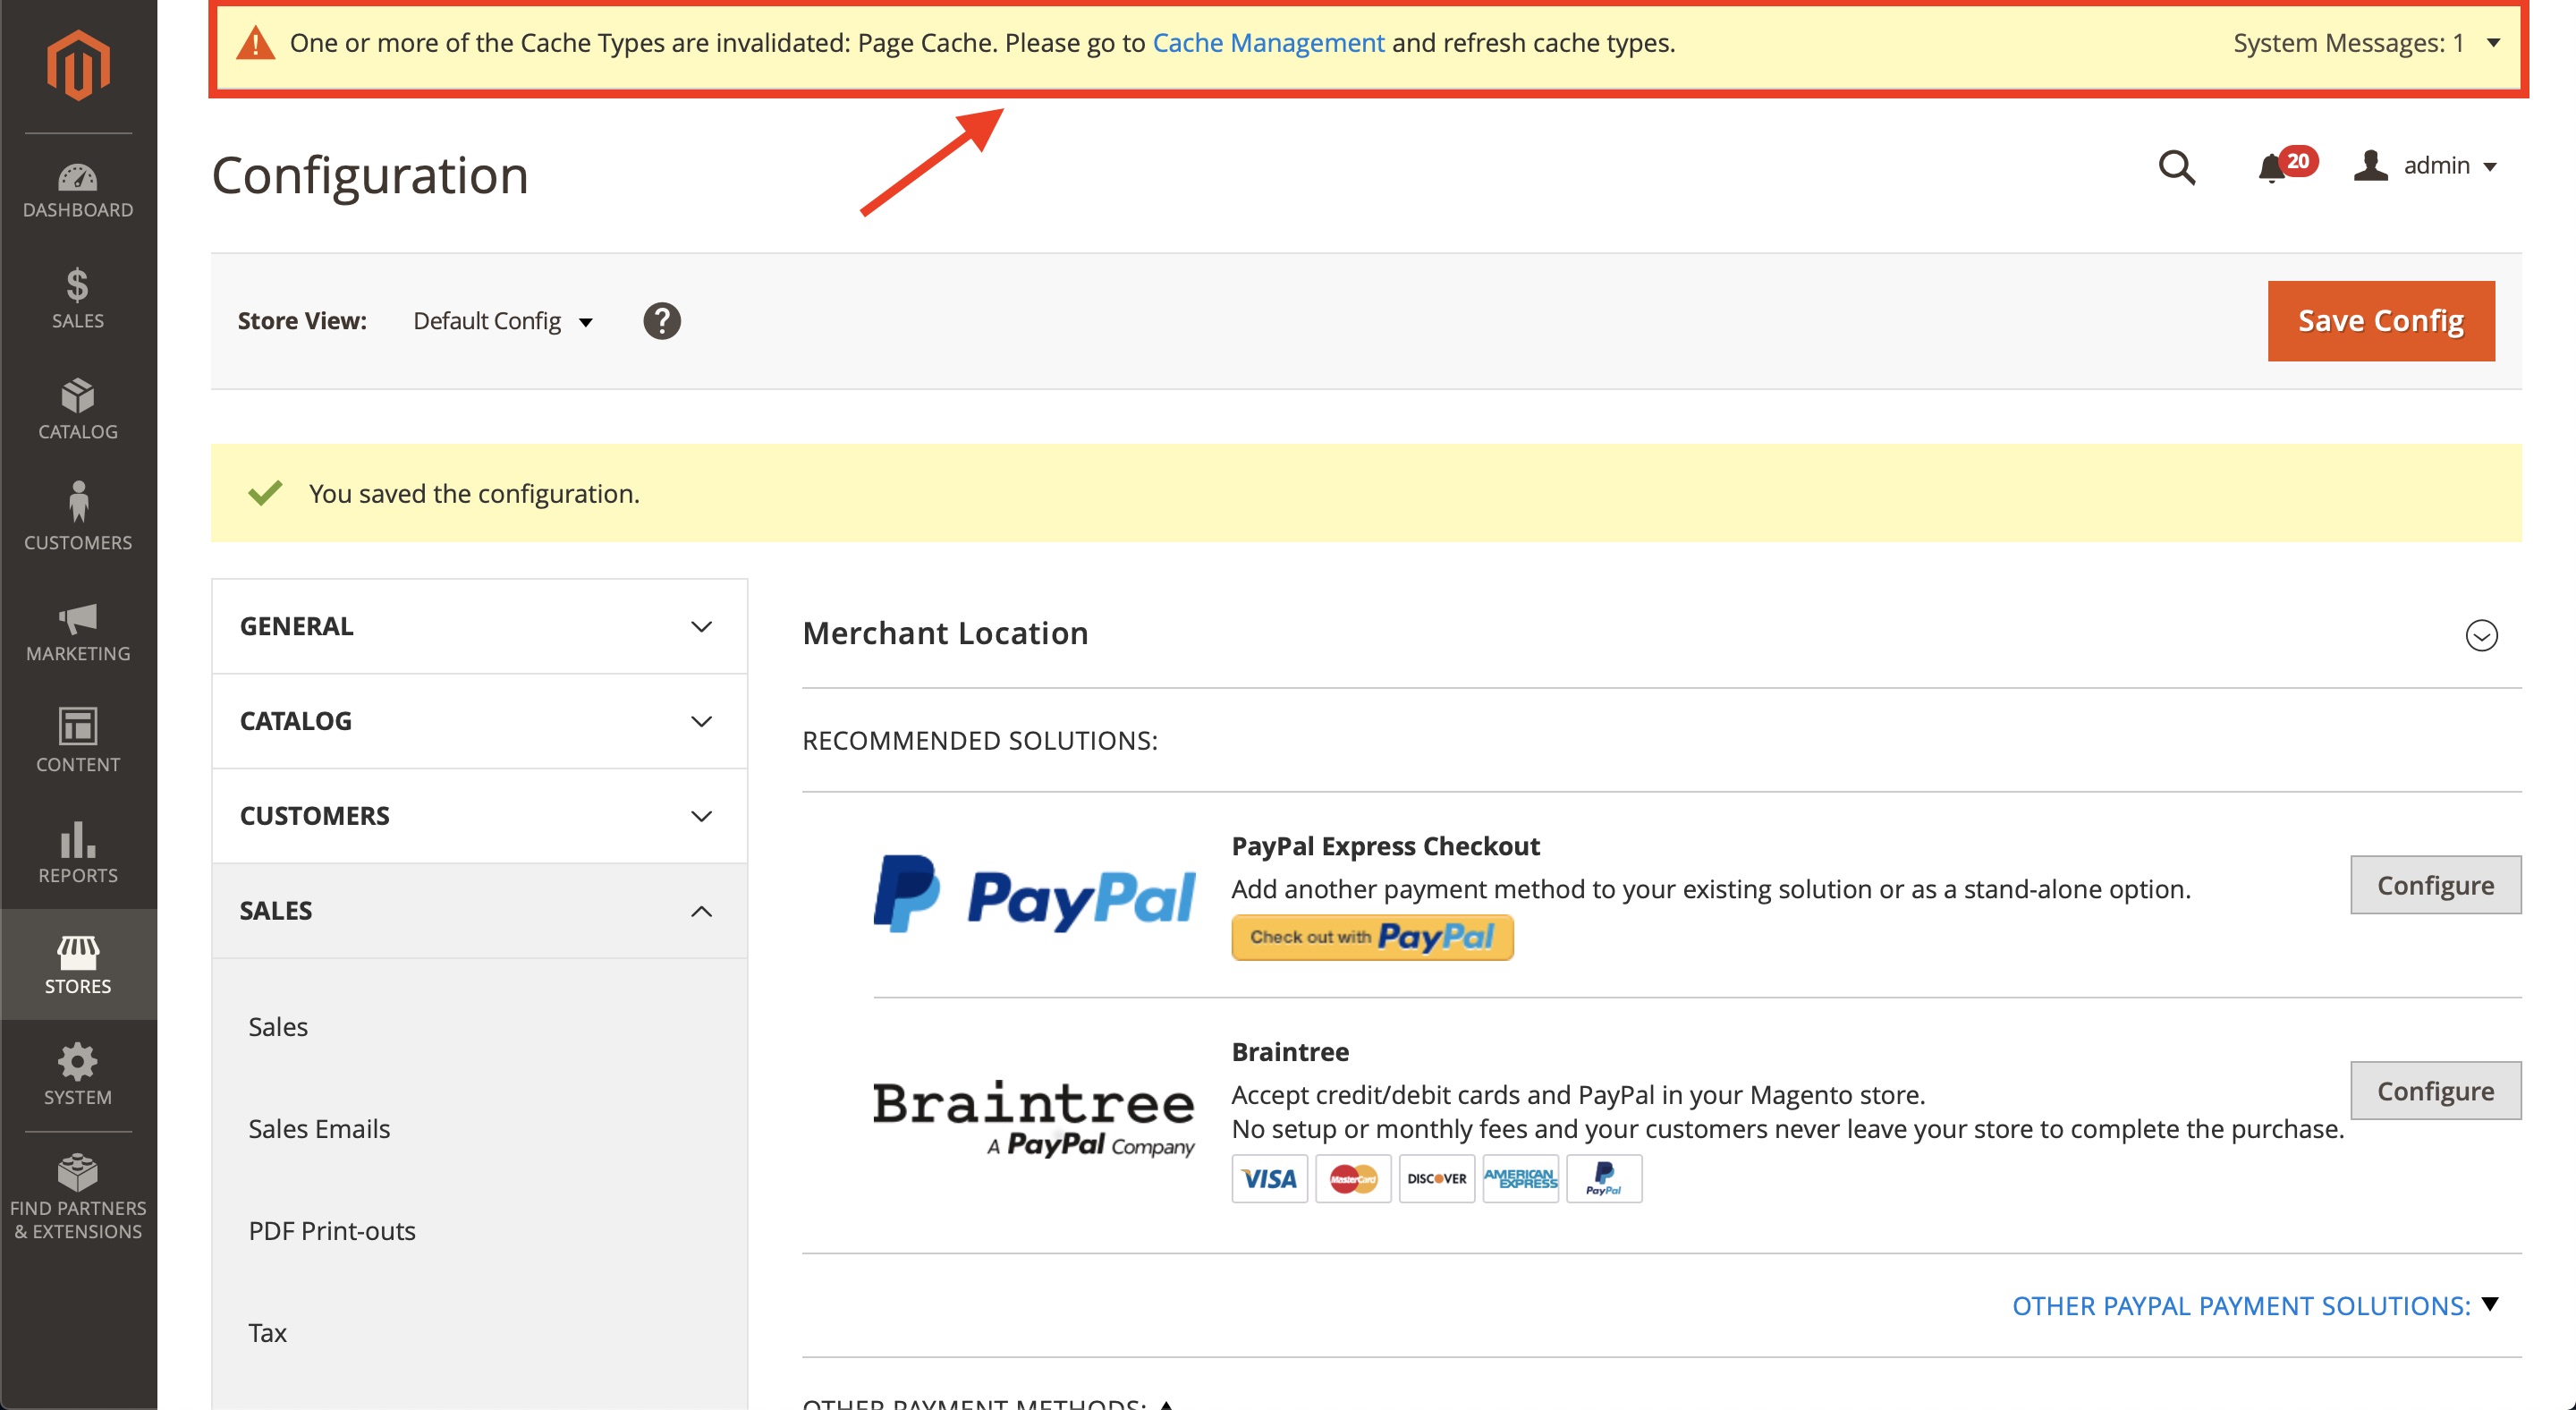Click the MasterCard card icon
Viewport: 2576px width, 1410px height.
(1353, 1179)
